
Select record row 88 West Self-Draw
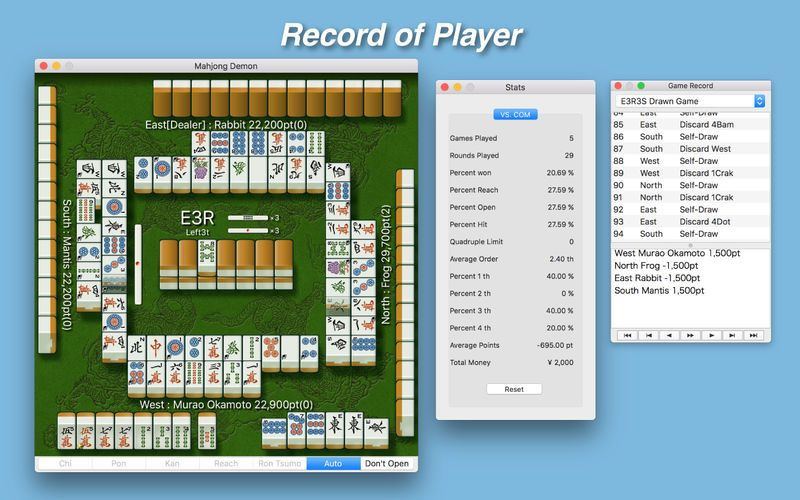click(x=690, y=161)
